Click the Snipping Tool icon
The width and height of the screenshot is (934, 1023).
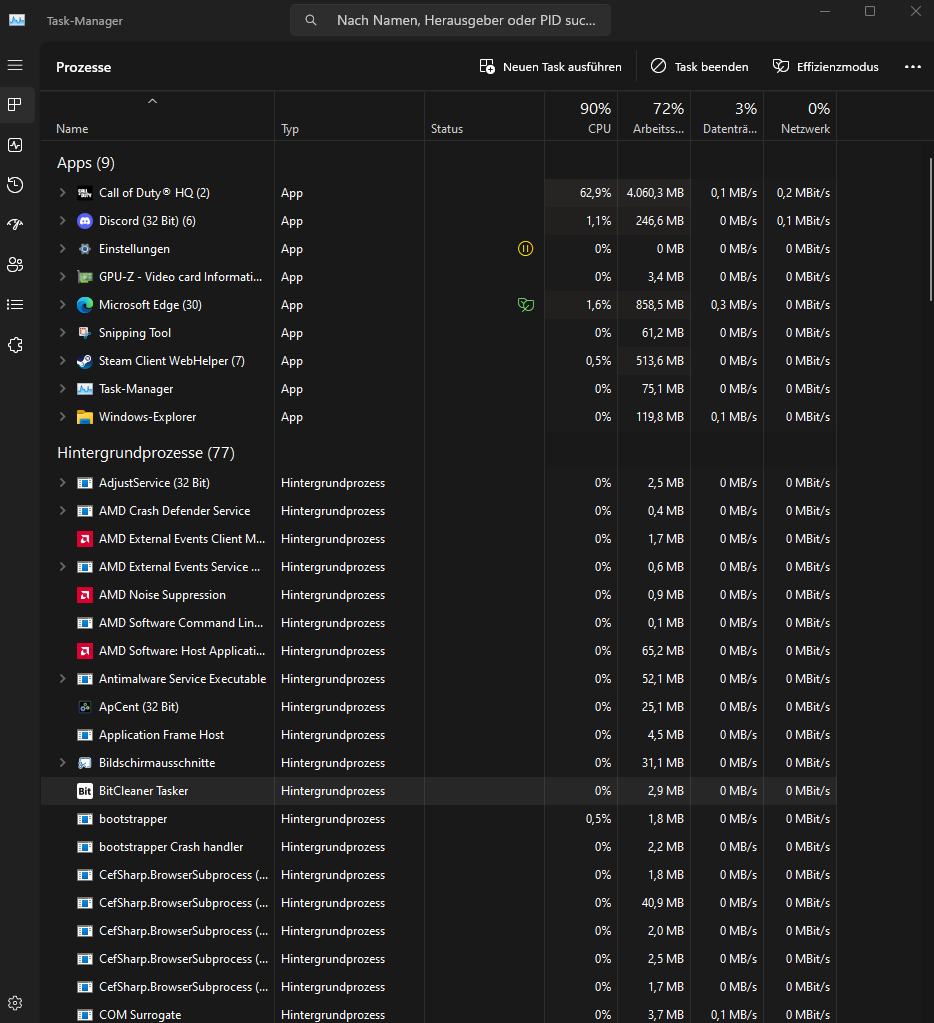click(x=85, y=333)
